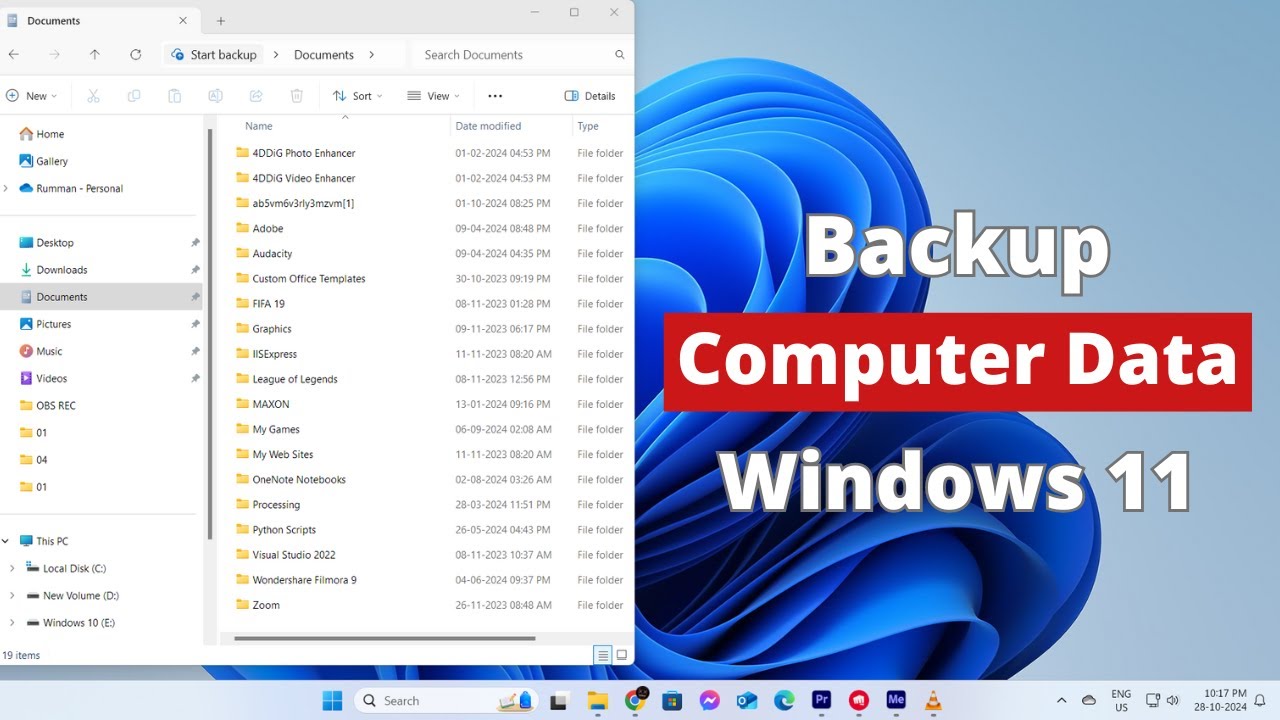
Task: Click the Rename icon in toolbar
Action: click(x=215, y=96)
